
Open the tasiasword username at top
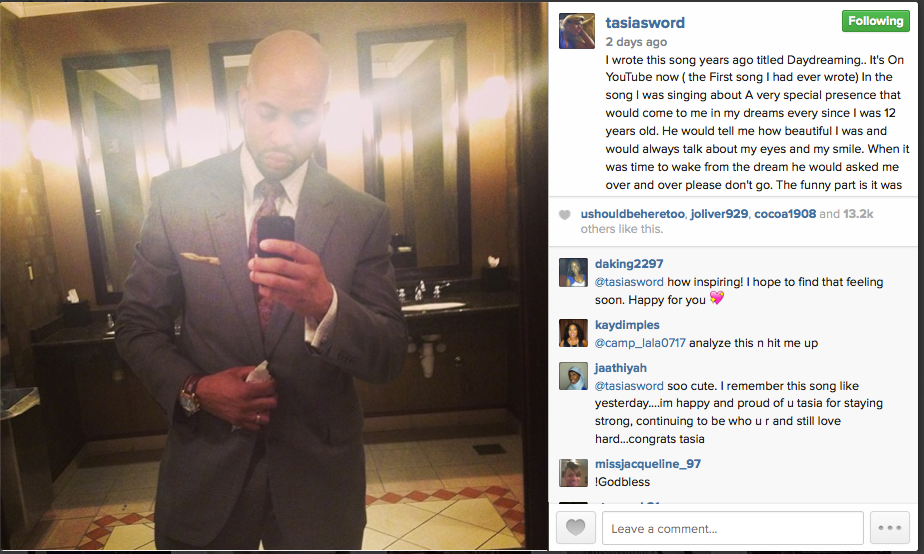pos(645,23)
